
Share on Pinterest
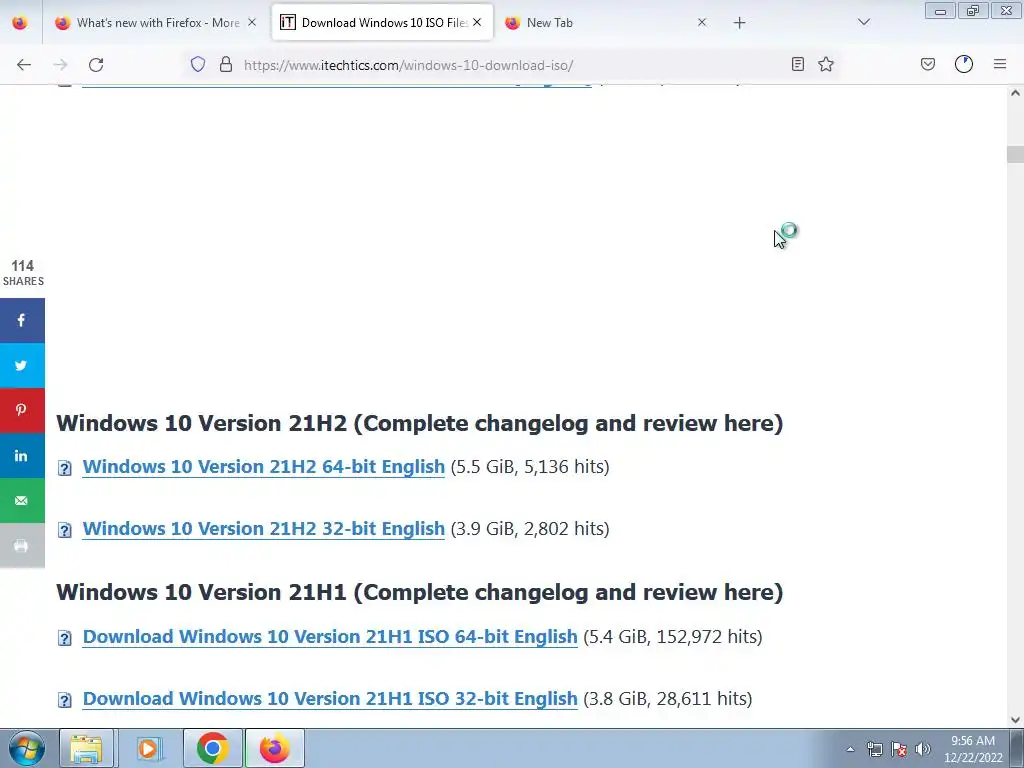(22, 411)
